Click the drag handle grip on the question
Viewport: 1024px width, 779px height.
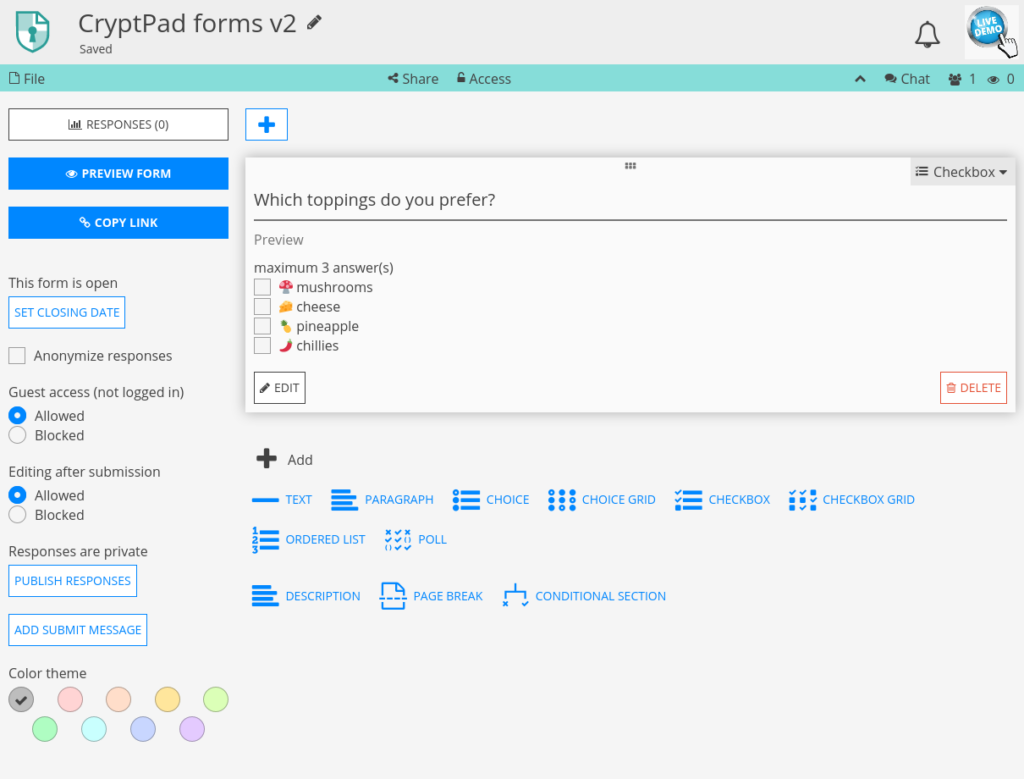pyautogui.click(x=630, y=166)
